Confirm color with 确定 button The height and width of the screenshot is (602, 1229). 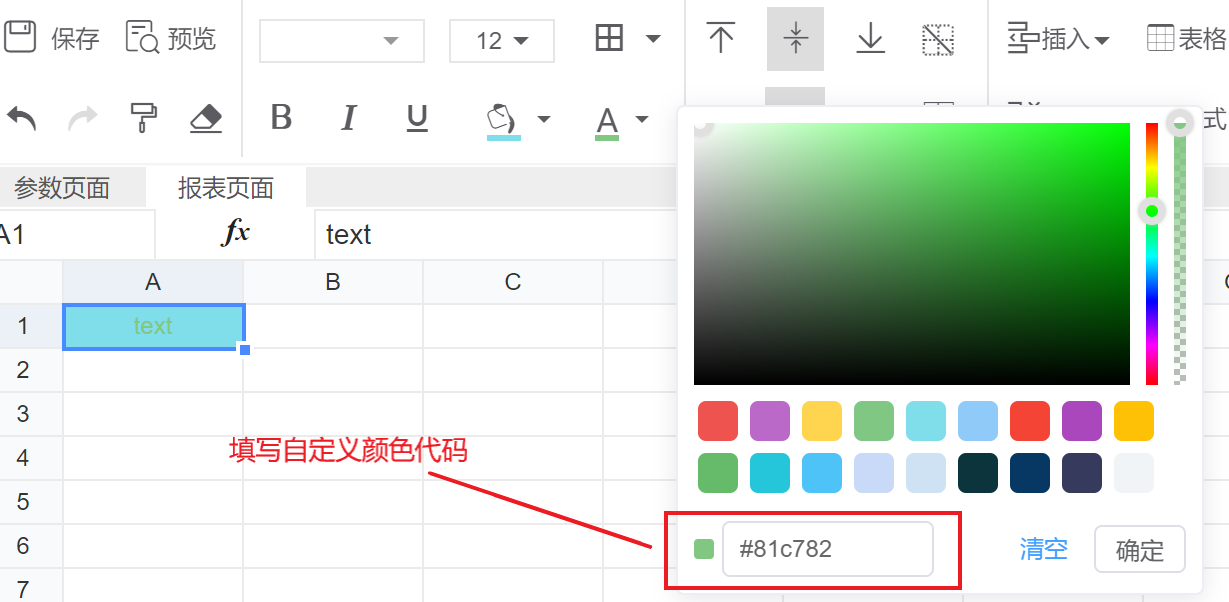pyautogui.click(x=1140, y=549)
